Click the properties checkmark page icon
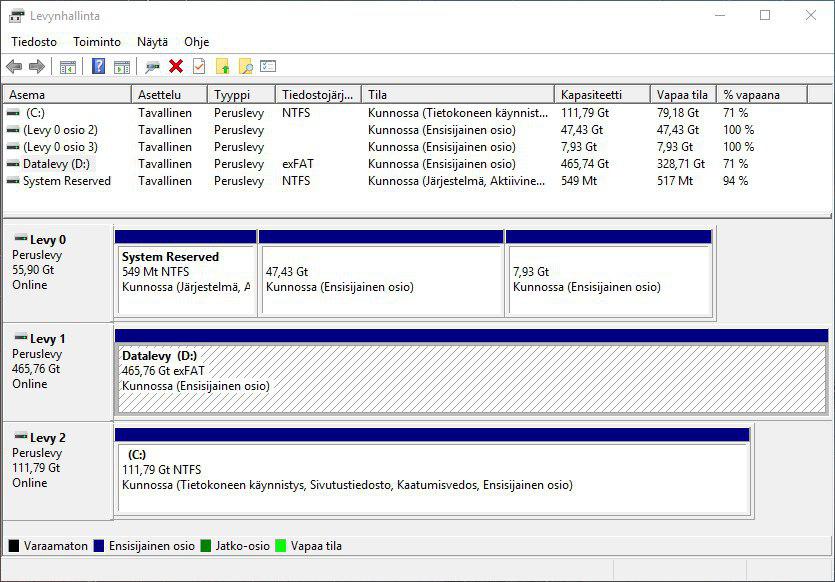 pyautogui.click(x=199, y=67)
